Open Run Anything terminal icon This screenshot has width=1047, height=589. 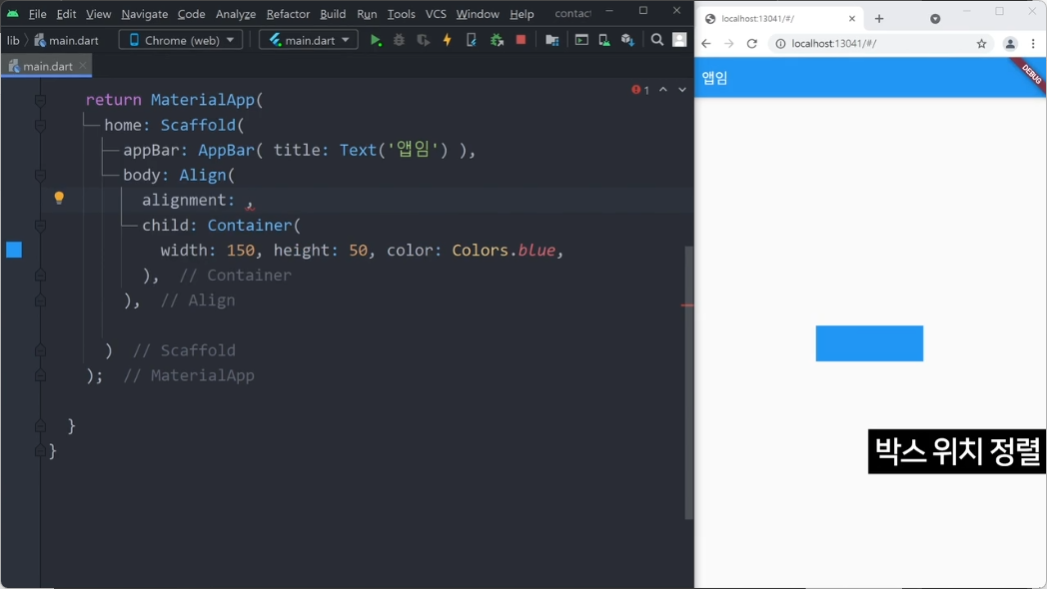[x=582, y=40]
